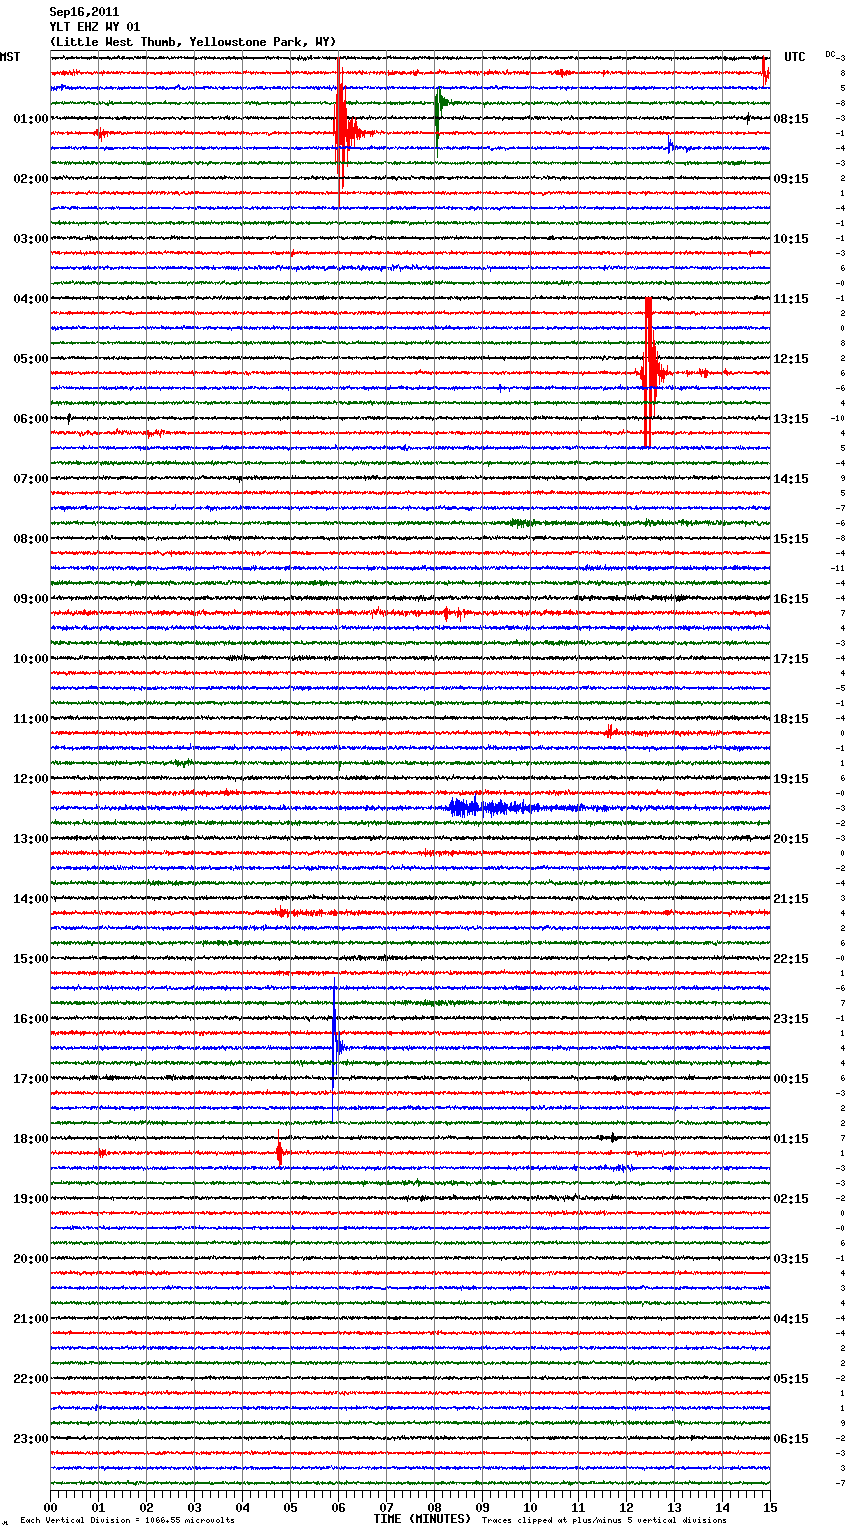Select the '15:15' UTC time label
Viewport: 850px width, 1534px height.
791,539
